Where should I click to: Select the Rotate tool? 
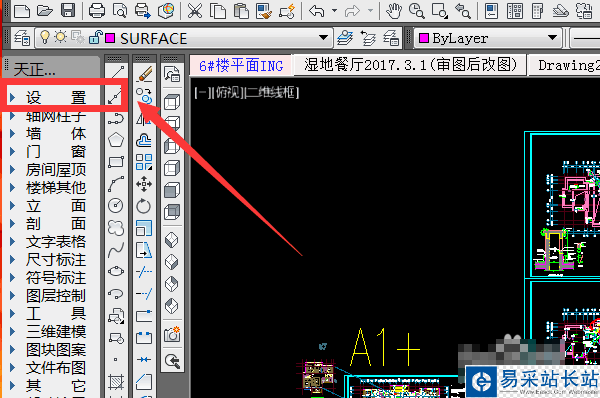pos(144,206)
